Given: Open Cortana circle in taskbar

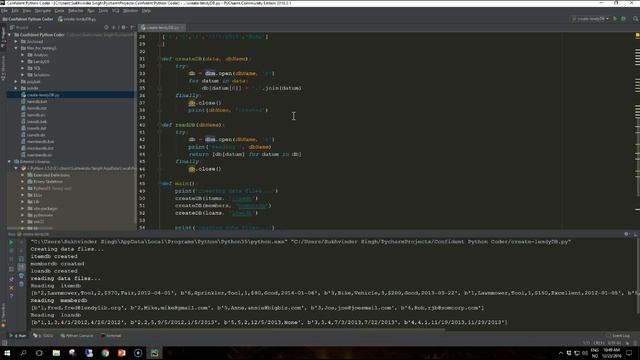Looking at the screenshot, I should click(x=39, y=353).
